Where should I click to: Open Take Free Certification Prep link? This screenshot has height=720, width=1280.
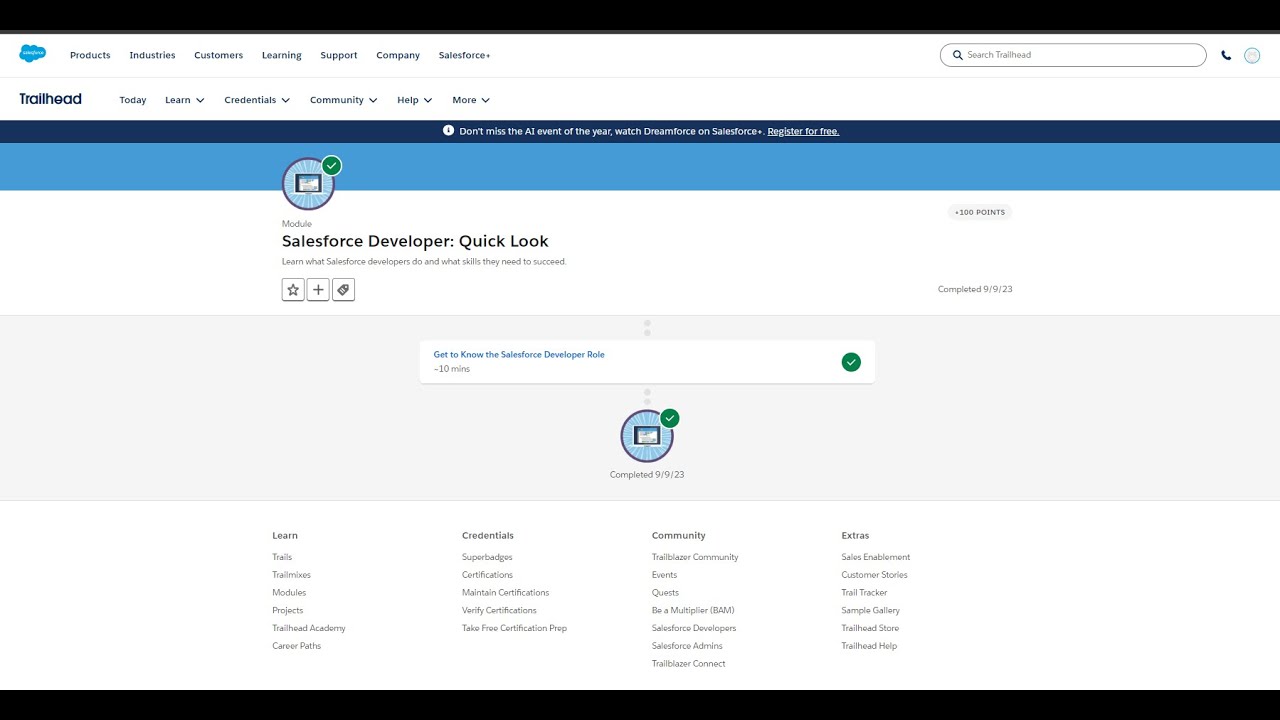click(514, 628)
